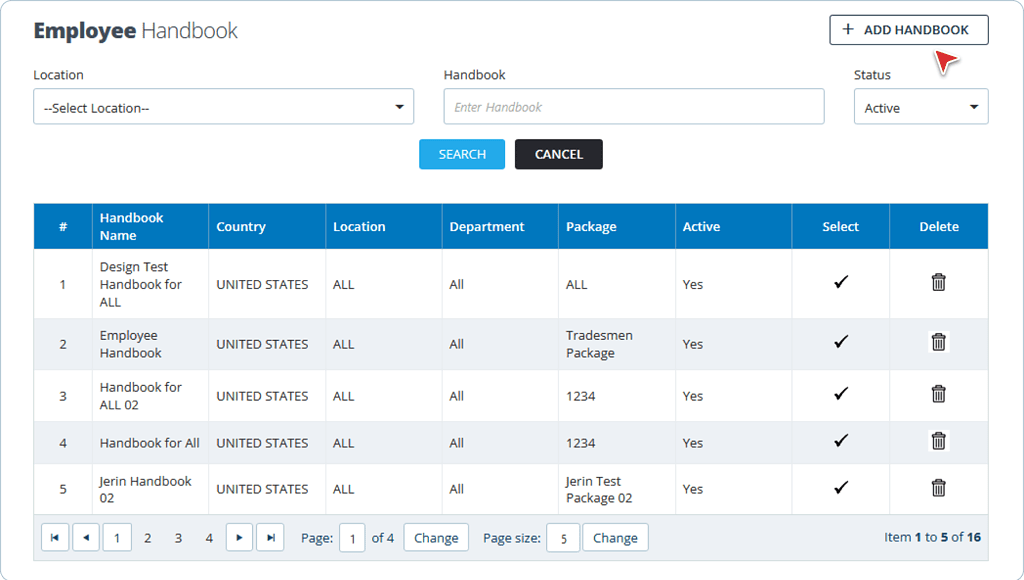
Task: Open the Select Location dropdown
Action: pos(223,107)
